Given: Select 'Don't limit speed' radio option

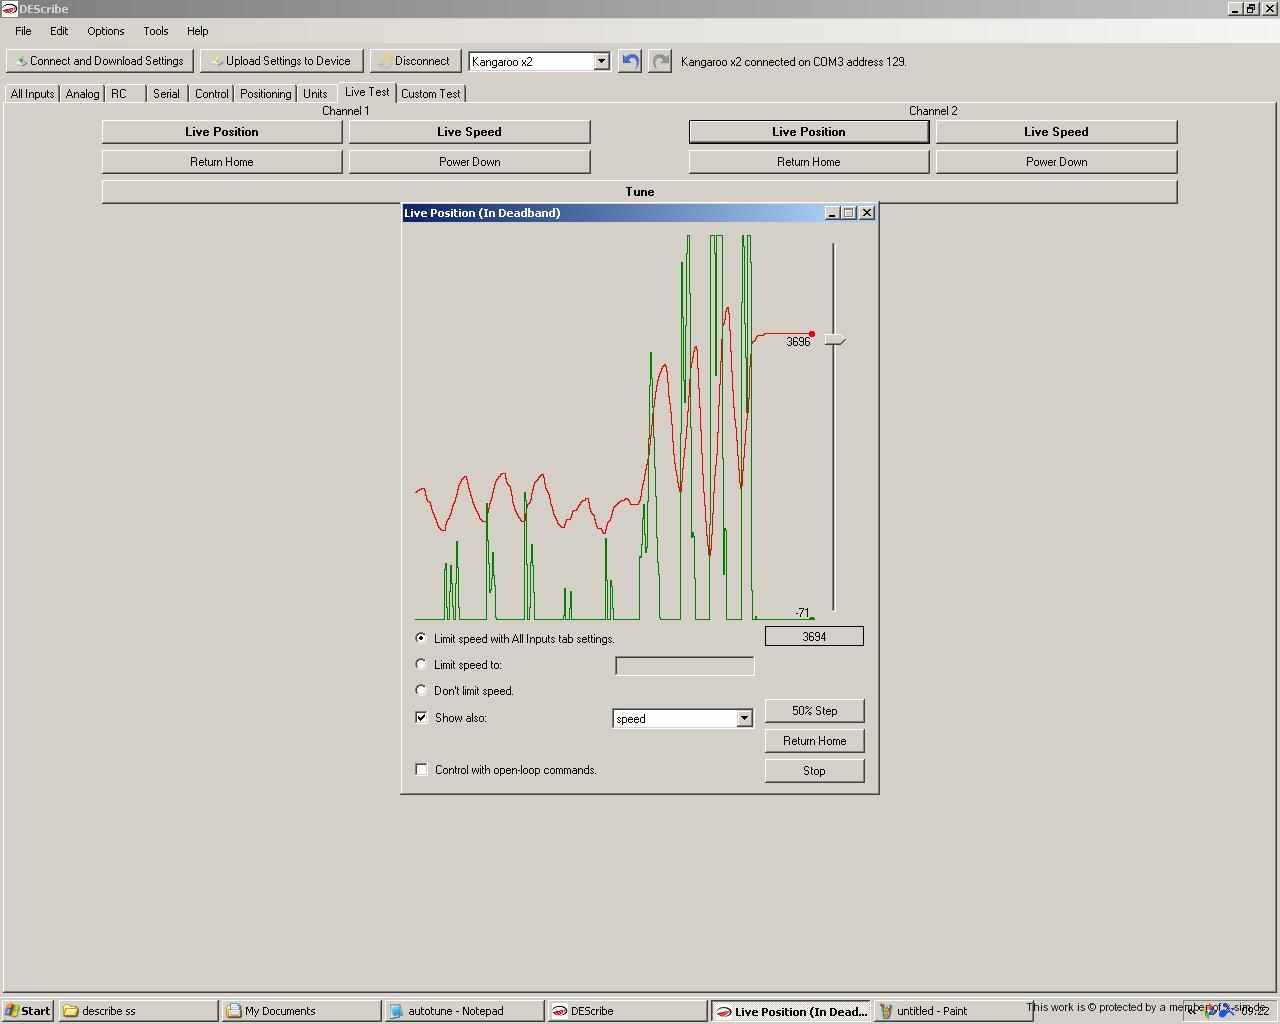Looking at the screenshot, I should coord(421,690).
